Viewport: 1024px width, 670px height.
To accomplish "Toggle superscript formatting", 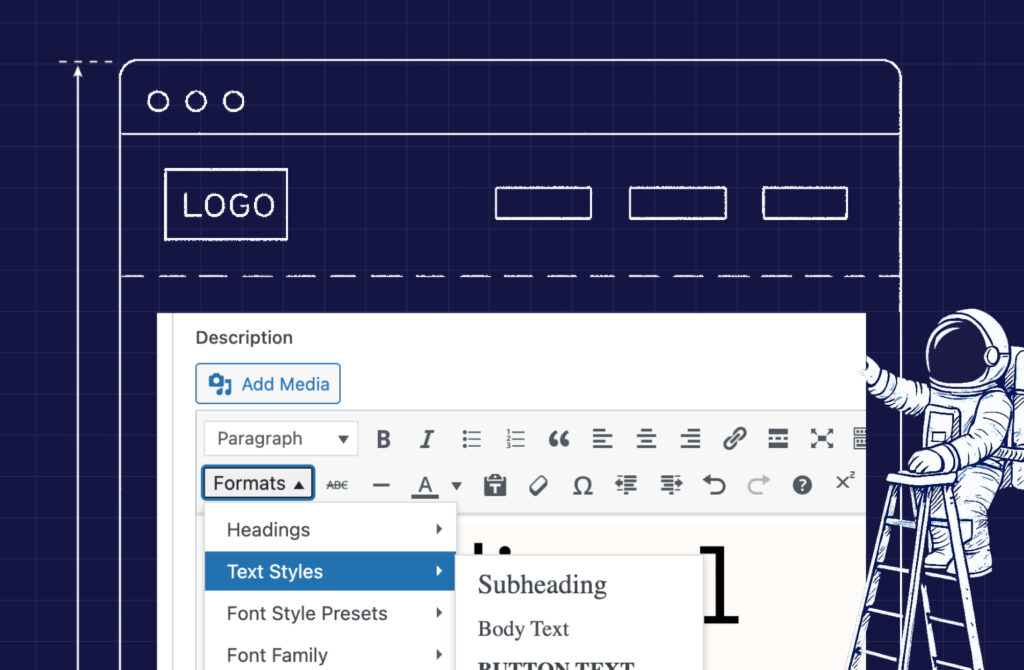I will [845, 482].
